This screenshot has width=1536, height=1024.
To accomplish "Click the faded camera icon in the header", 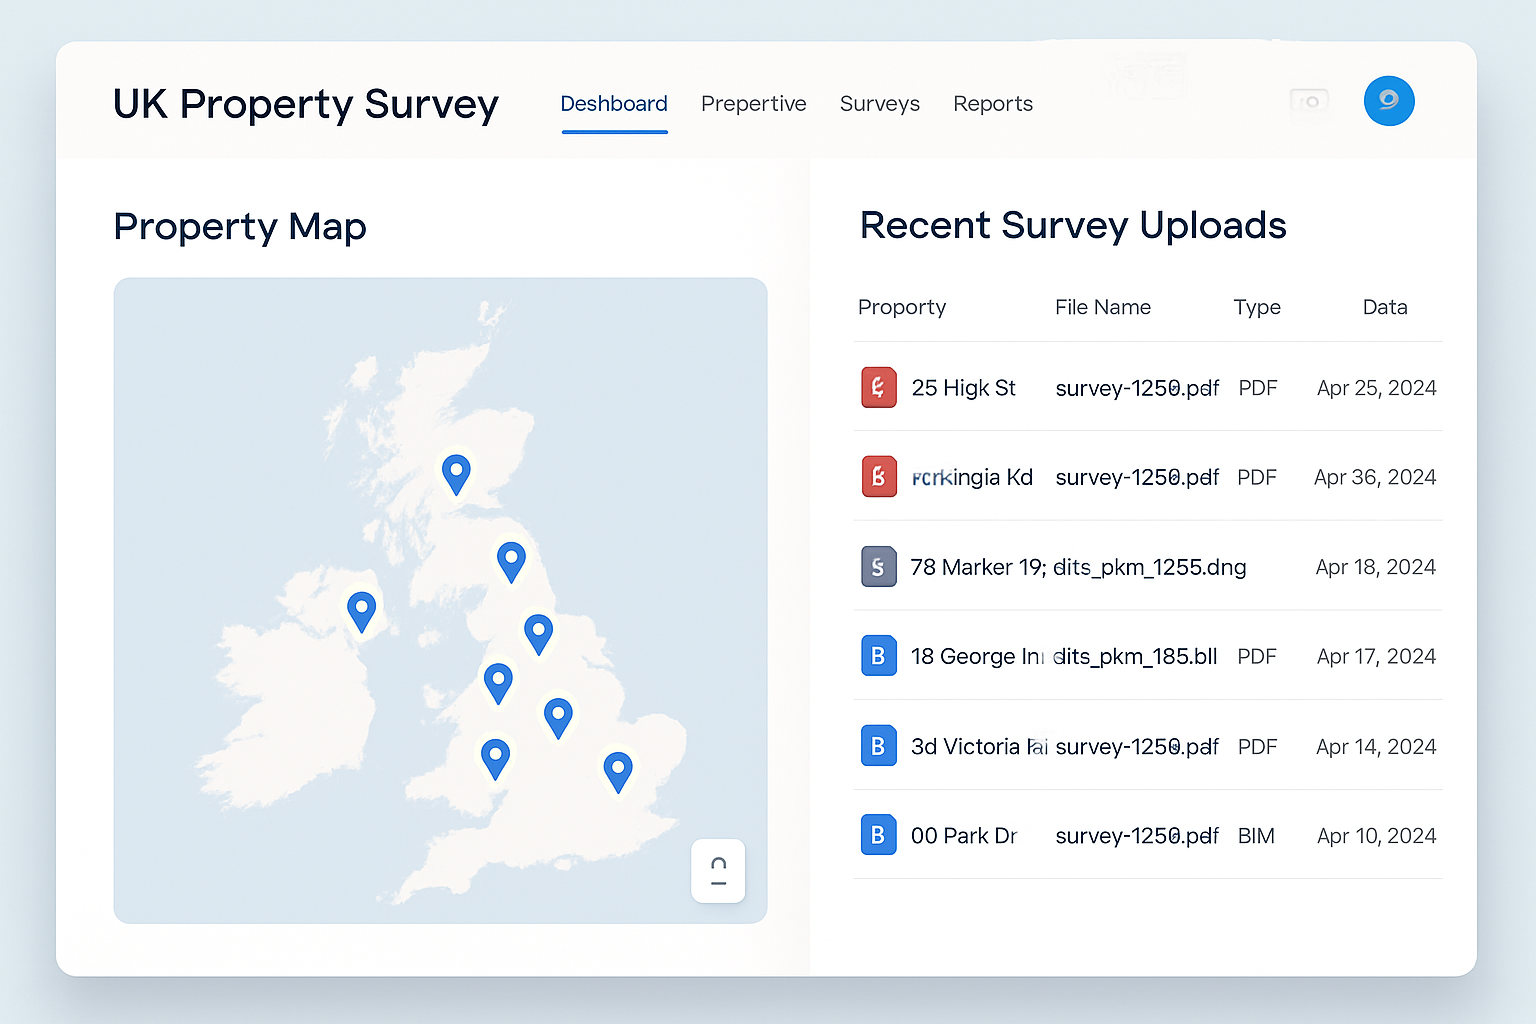I will click(x=1309, y=101).
